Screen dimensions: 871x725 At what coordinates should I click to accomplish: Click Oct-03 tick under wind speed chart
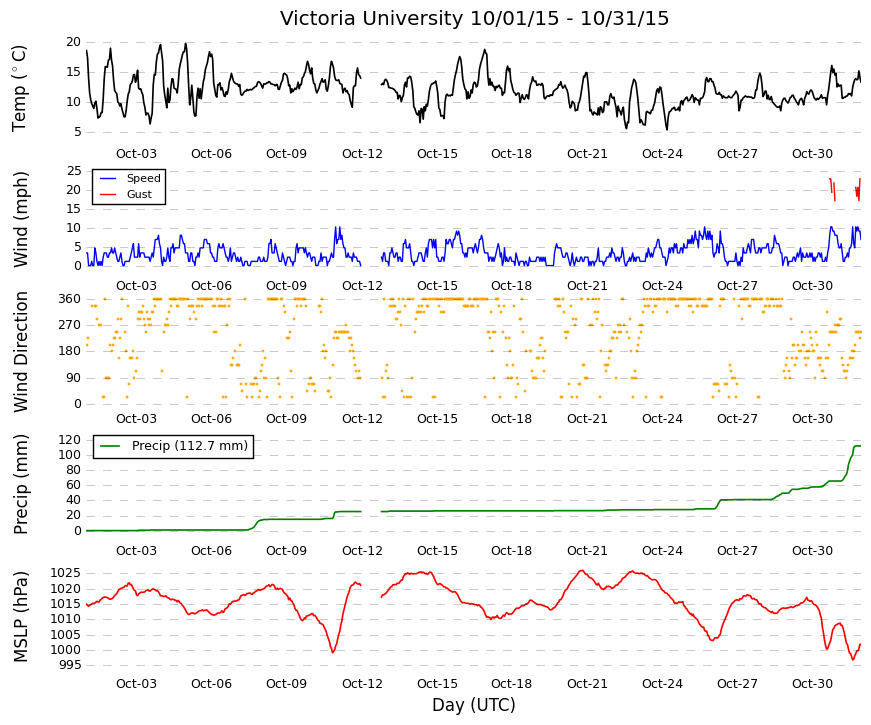coord(136,286)
